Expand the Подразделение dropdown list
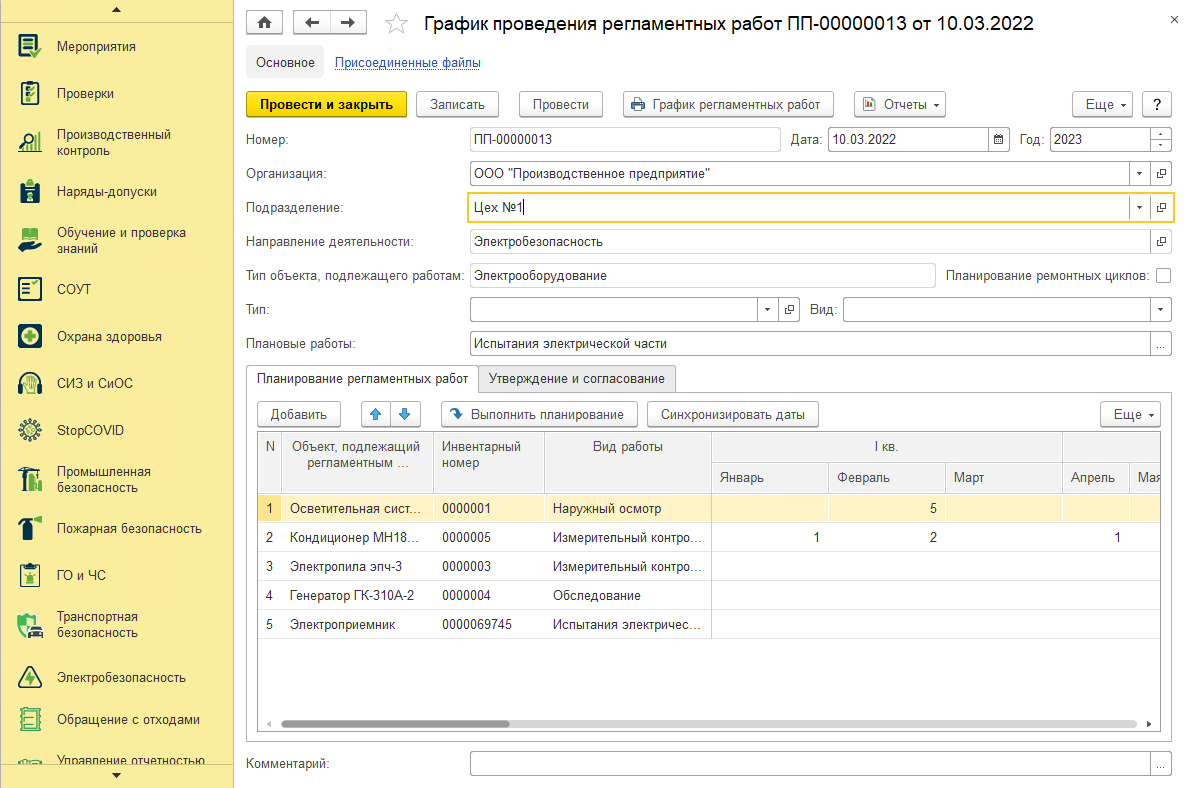The height and width of the screenshot is (788, 1191). click(x=1139, y=207)
